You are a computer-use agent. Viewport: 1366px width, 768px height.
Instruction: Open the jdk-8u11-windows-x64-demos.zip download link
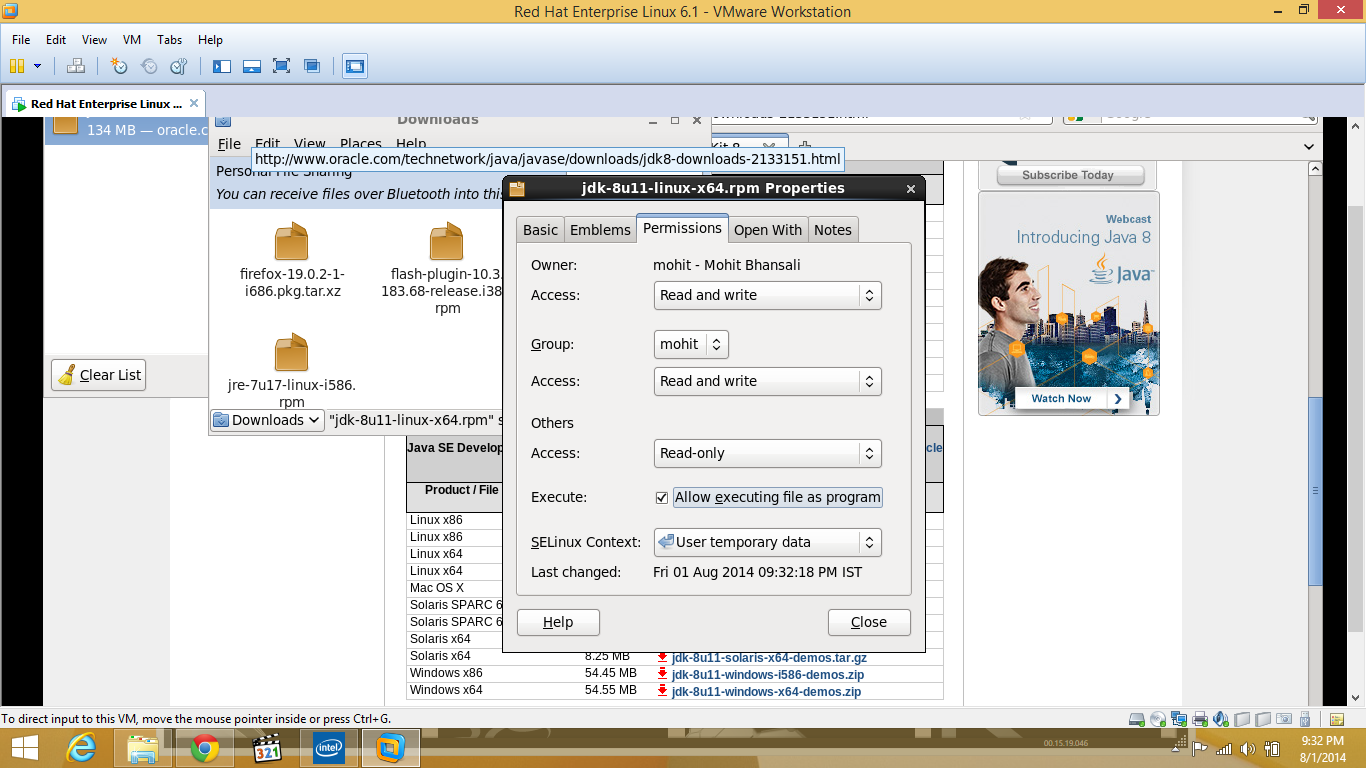pyautogui.click(x=766, y=691)
